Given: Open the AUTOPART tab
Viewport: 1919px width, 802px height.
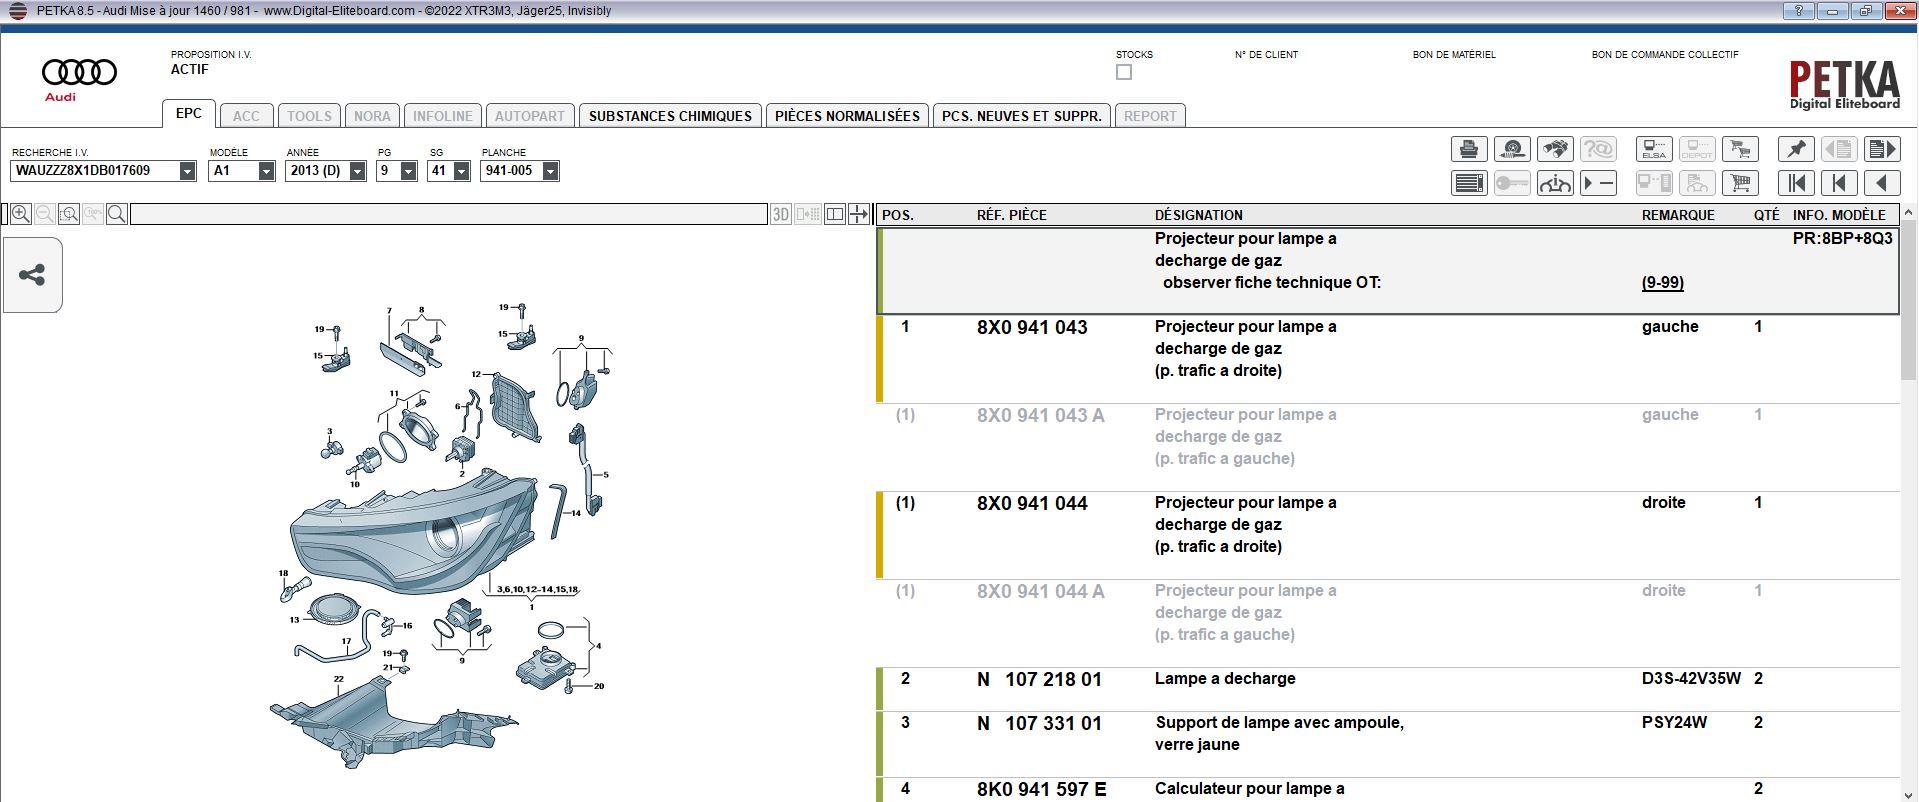Looking at the screenshot, I should click(530, 116).
